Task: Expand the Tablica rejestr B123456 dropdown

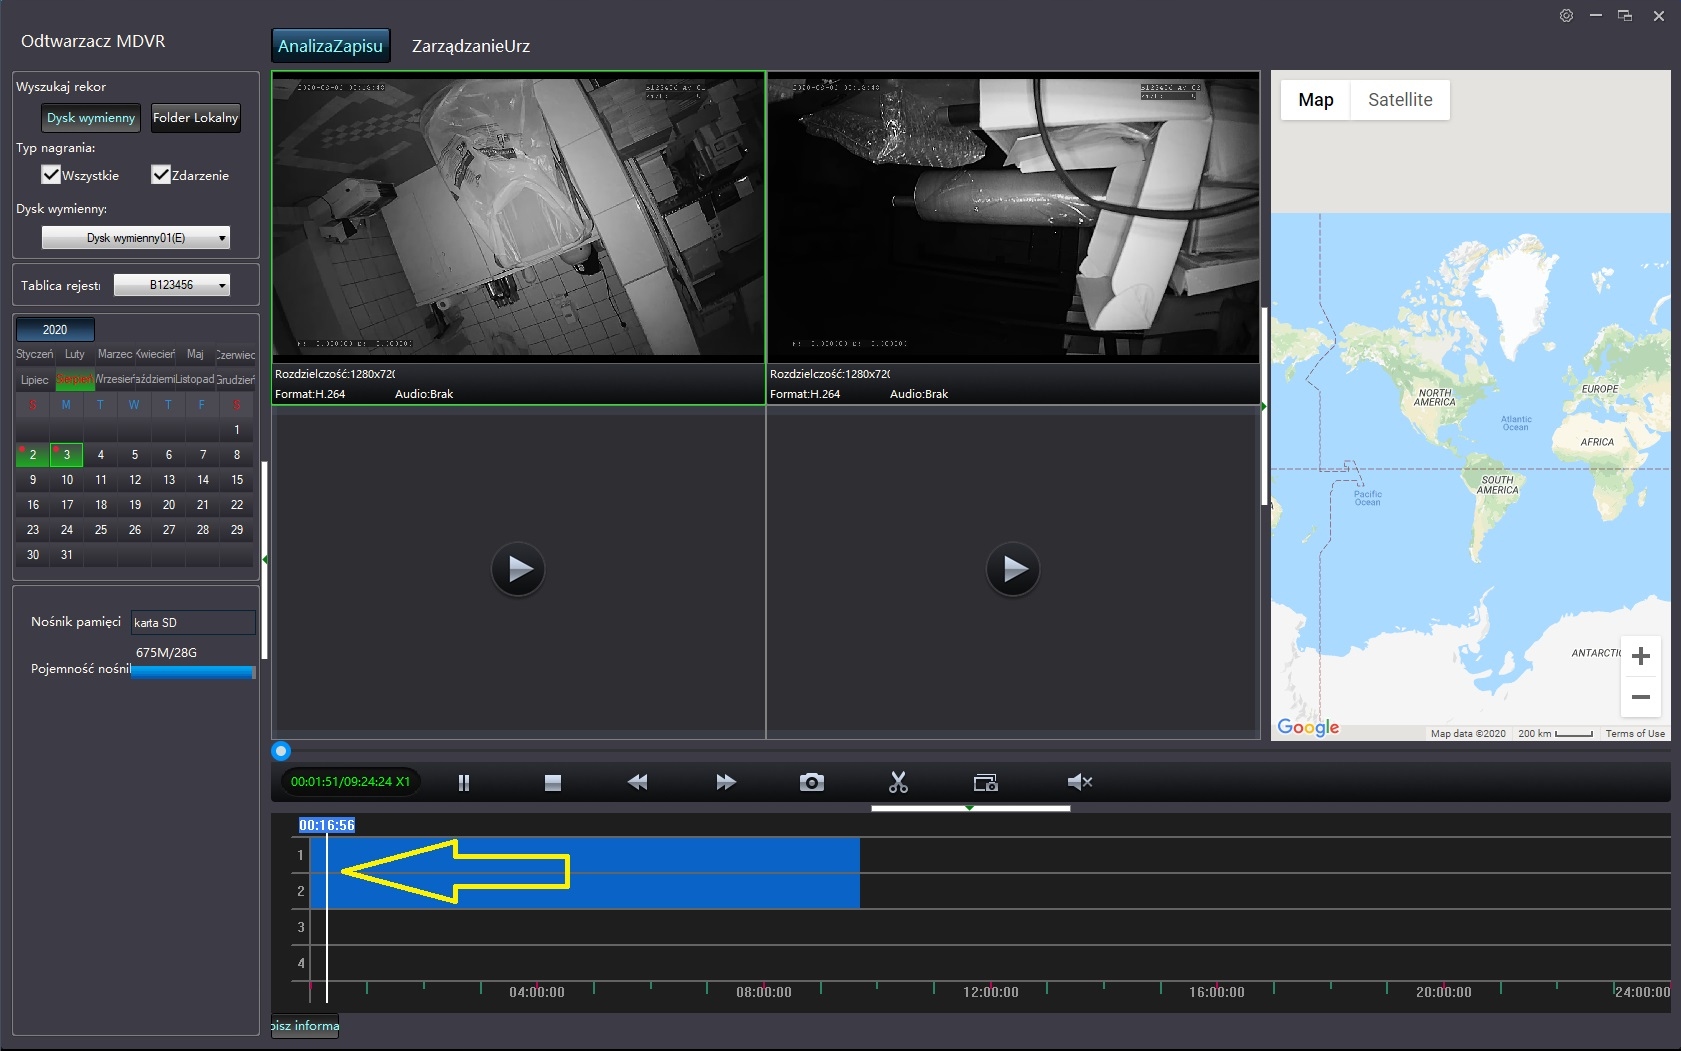Action: (x=172, y=285)
